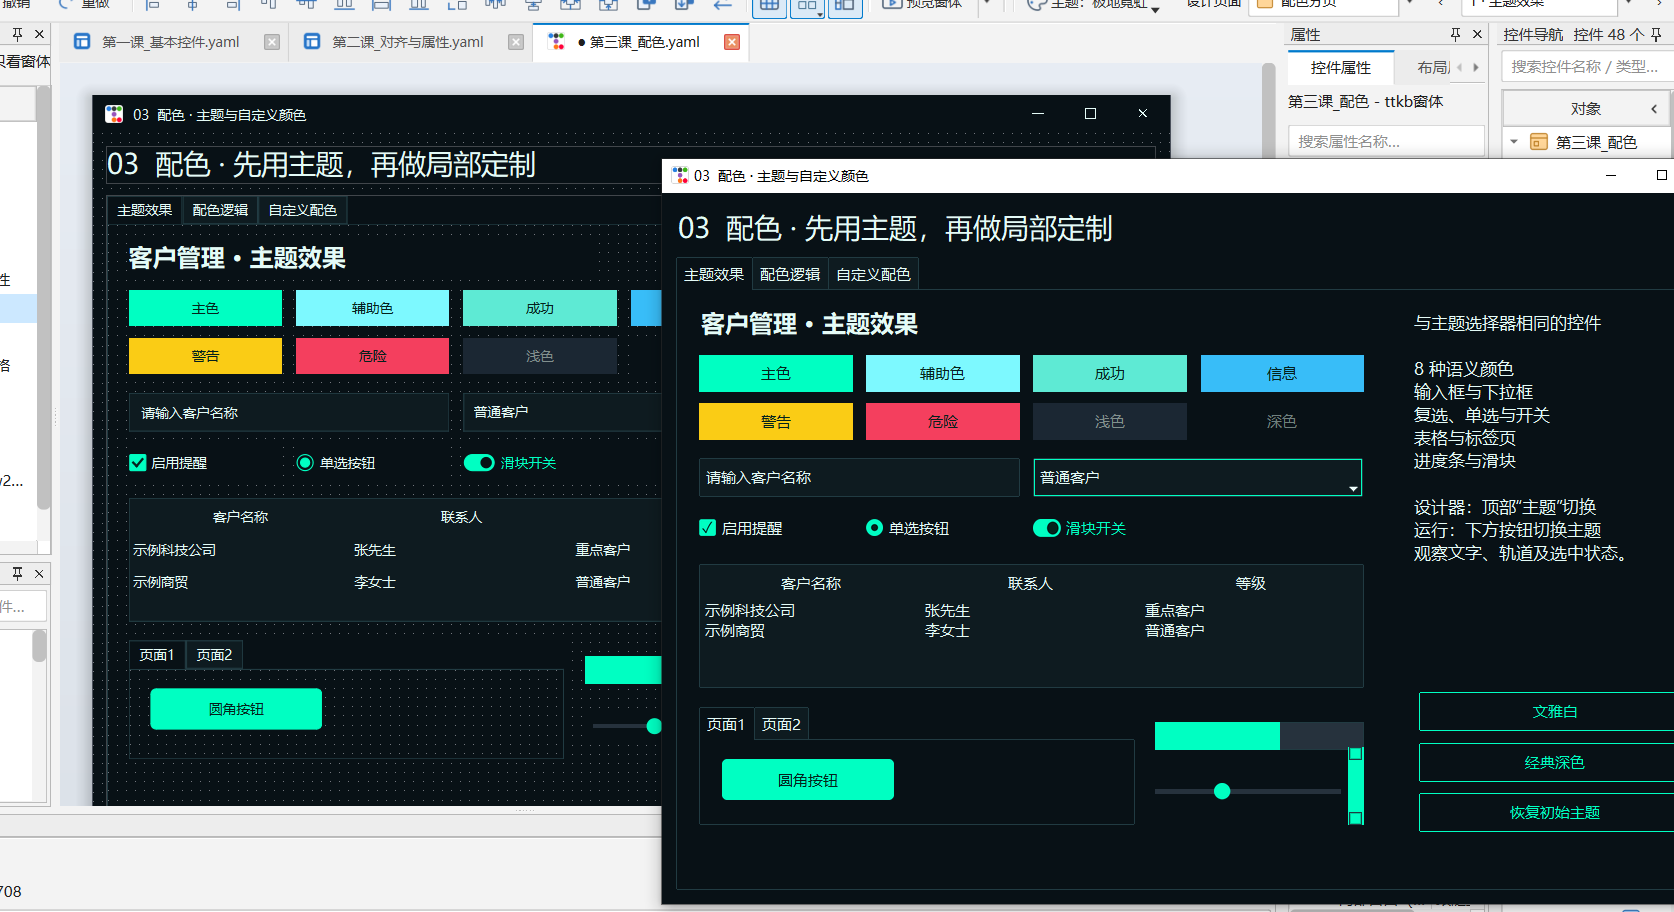Click horizontal progress bar in preview window
Image resolution: width=1674 pixels, height=912 pixels.
tap(1259, 736)
